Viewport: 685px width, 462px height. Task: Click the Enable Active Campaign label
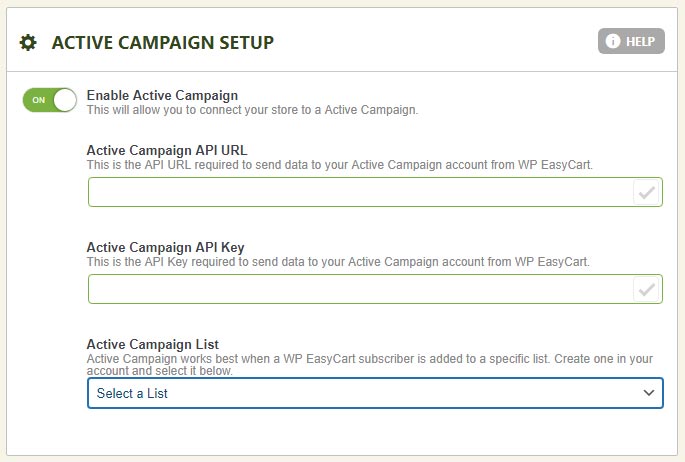pyautogui.click(x=162, y=95)
